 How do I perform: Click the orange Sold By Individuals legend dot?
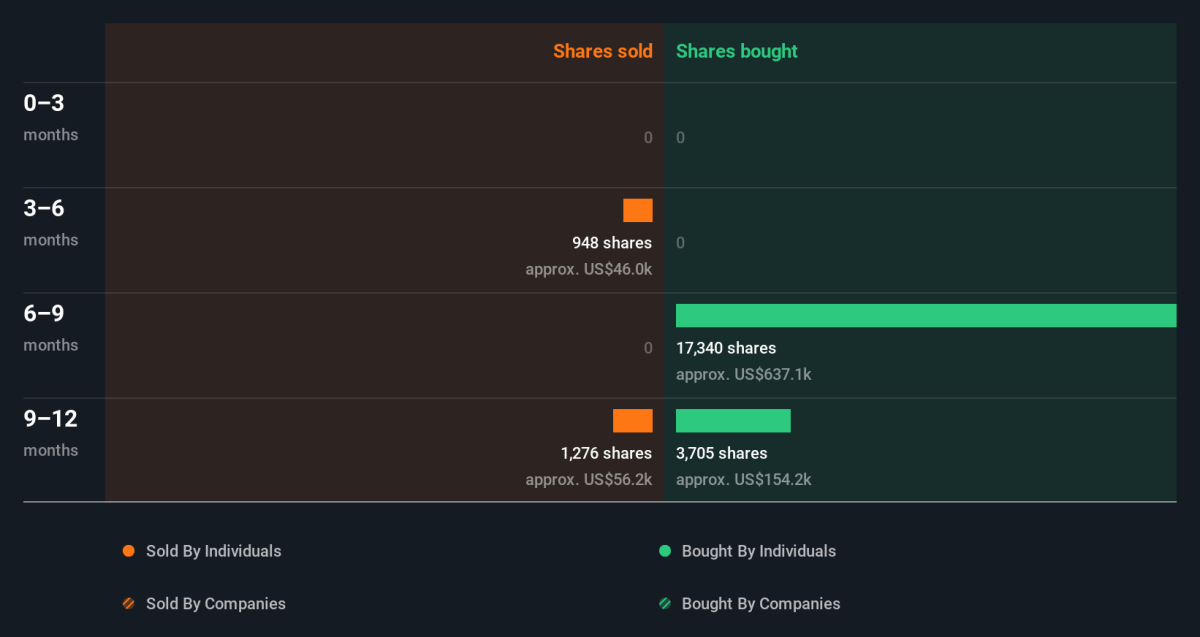(128, 551)
